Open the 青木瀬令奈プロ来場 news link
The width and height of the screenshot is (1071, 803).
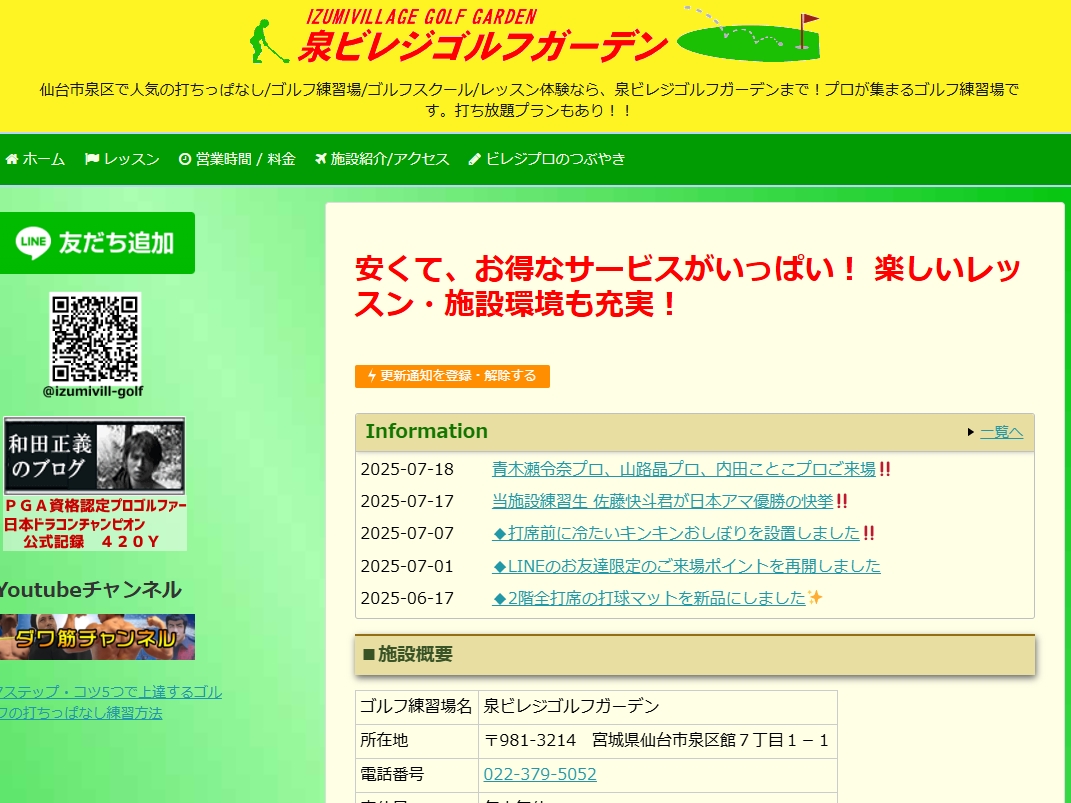point(683,469)
